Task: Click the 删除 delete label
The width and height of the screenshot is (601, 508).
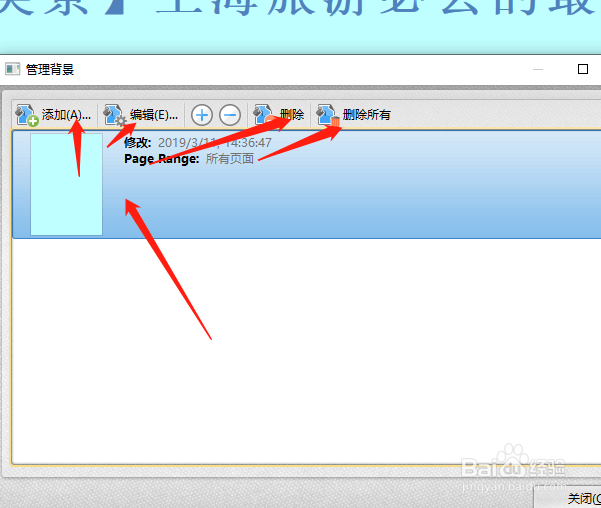Action: point(292,114)
